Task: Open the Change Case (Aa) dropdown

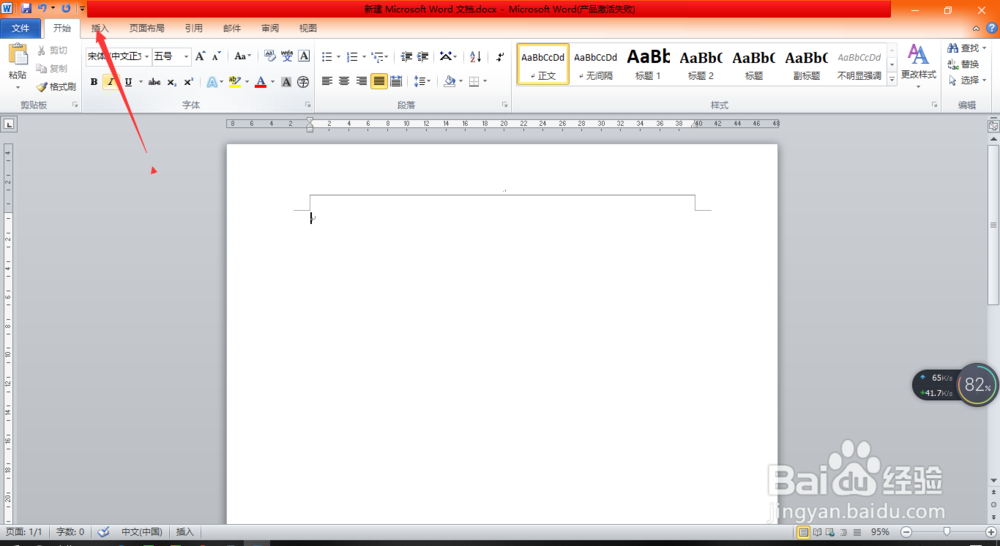Action: pyautogui.click(x=242, y=56)
